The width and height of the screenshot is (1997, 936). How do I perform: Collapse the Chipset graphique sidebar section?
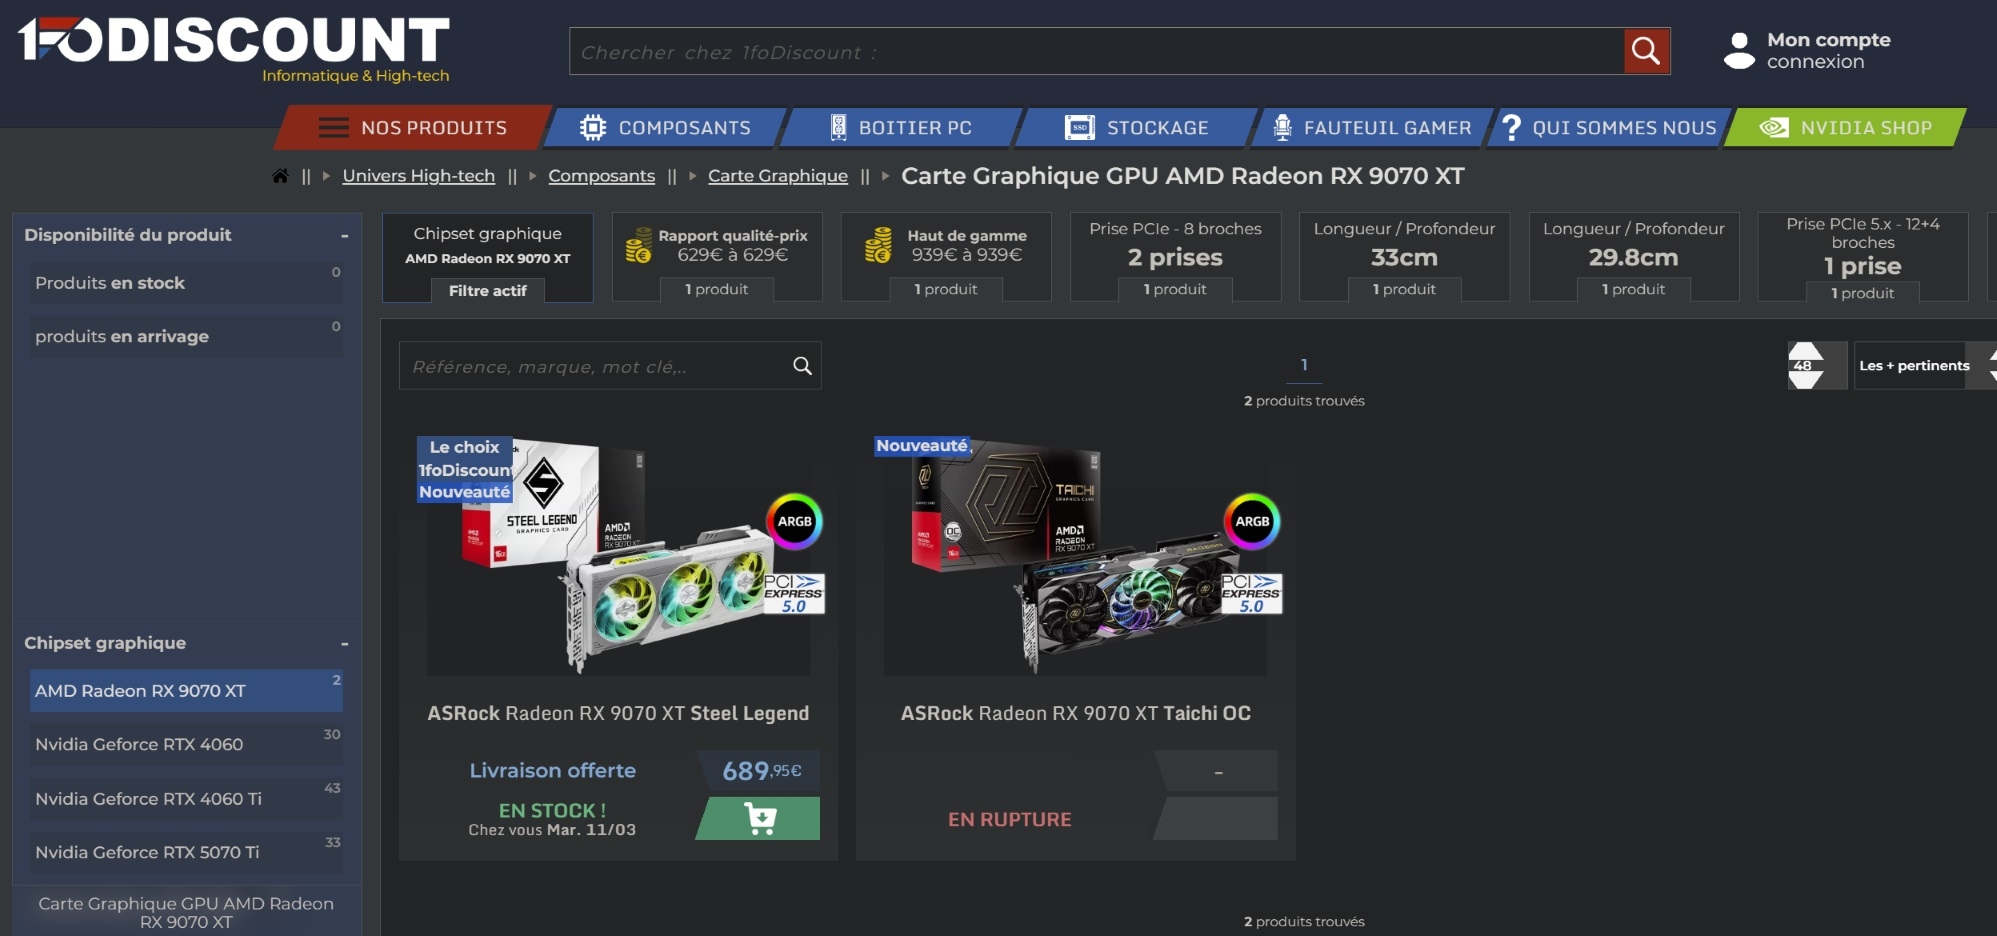(344, 644)
